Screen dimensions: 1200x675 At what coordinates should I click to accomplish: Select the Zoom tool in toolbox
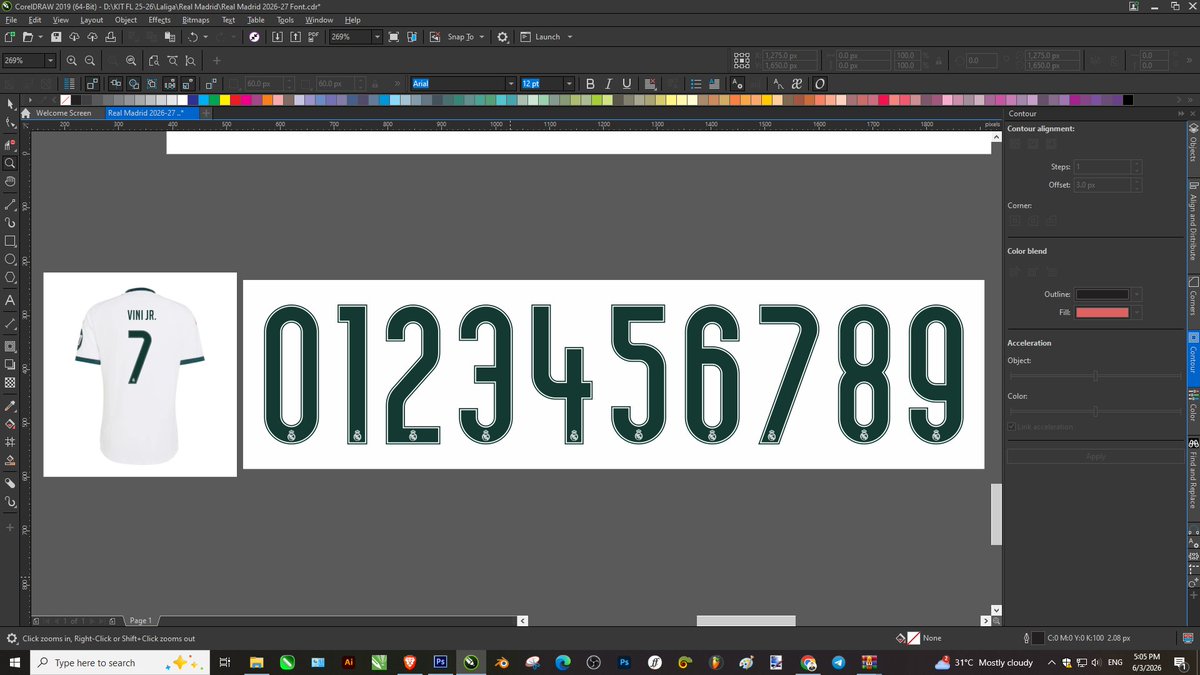(x=10, y=162)
